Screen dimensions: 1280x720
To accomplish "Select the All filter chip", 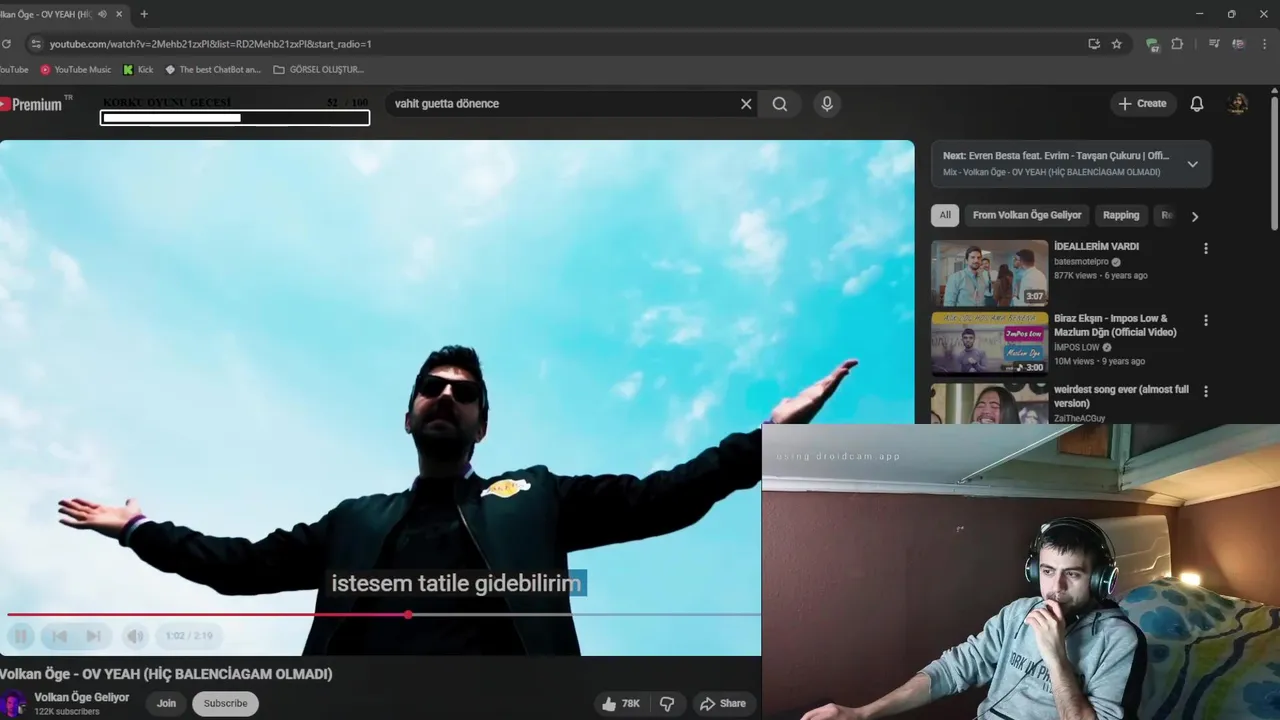I will (x=945, y=215).
